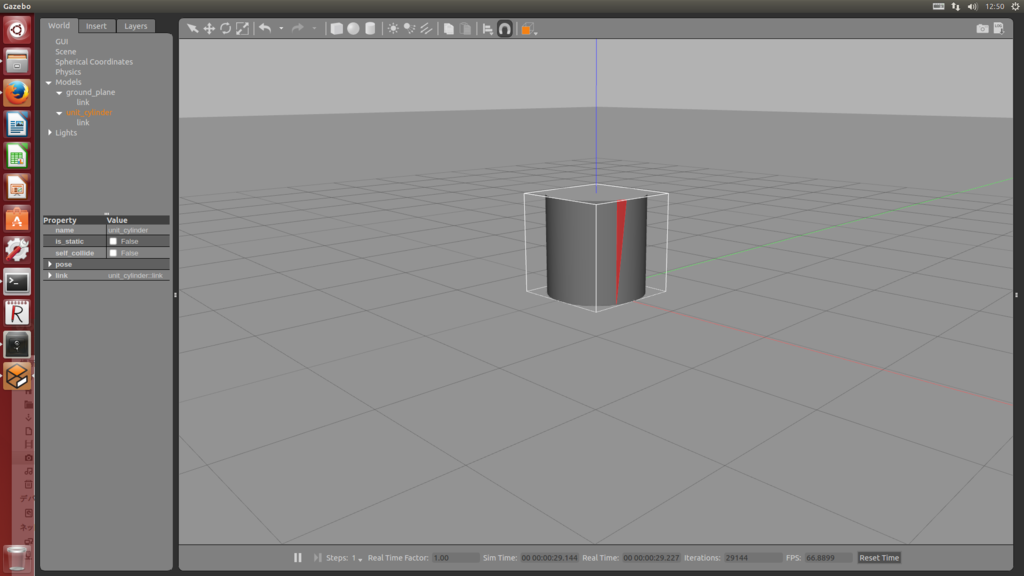1024x576 pixels.
Task: Activate the translate mode tool
Action: tap(209, 28)
